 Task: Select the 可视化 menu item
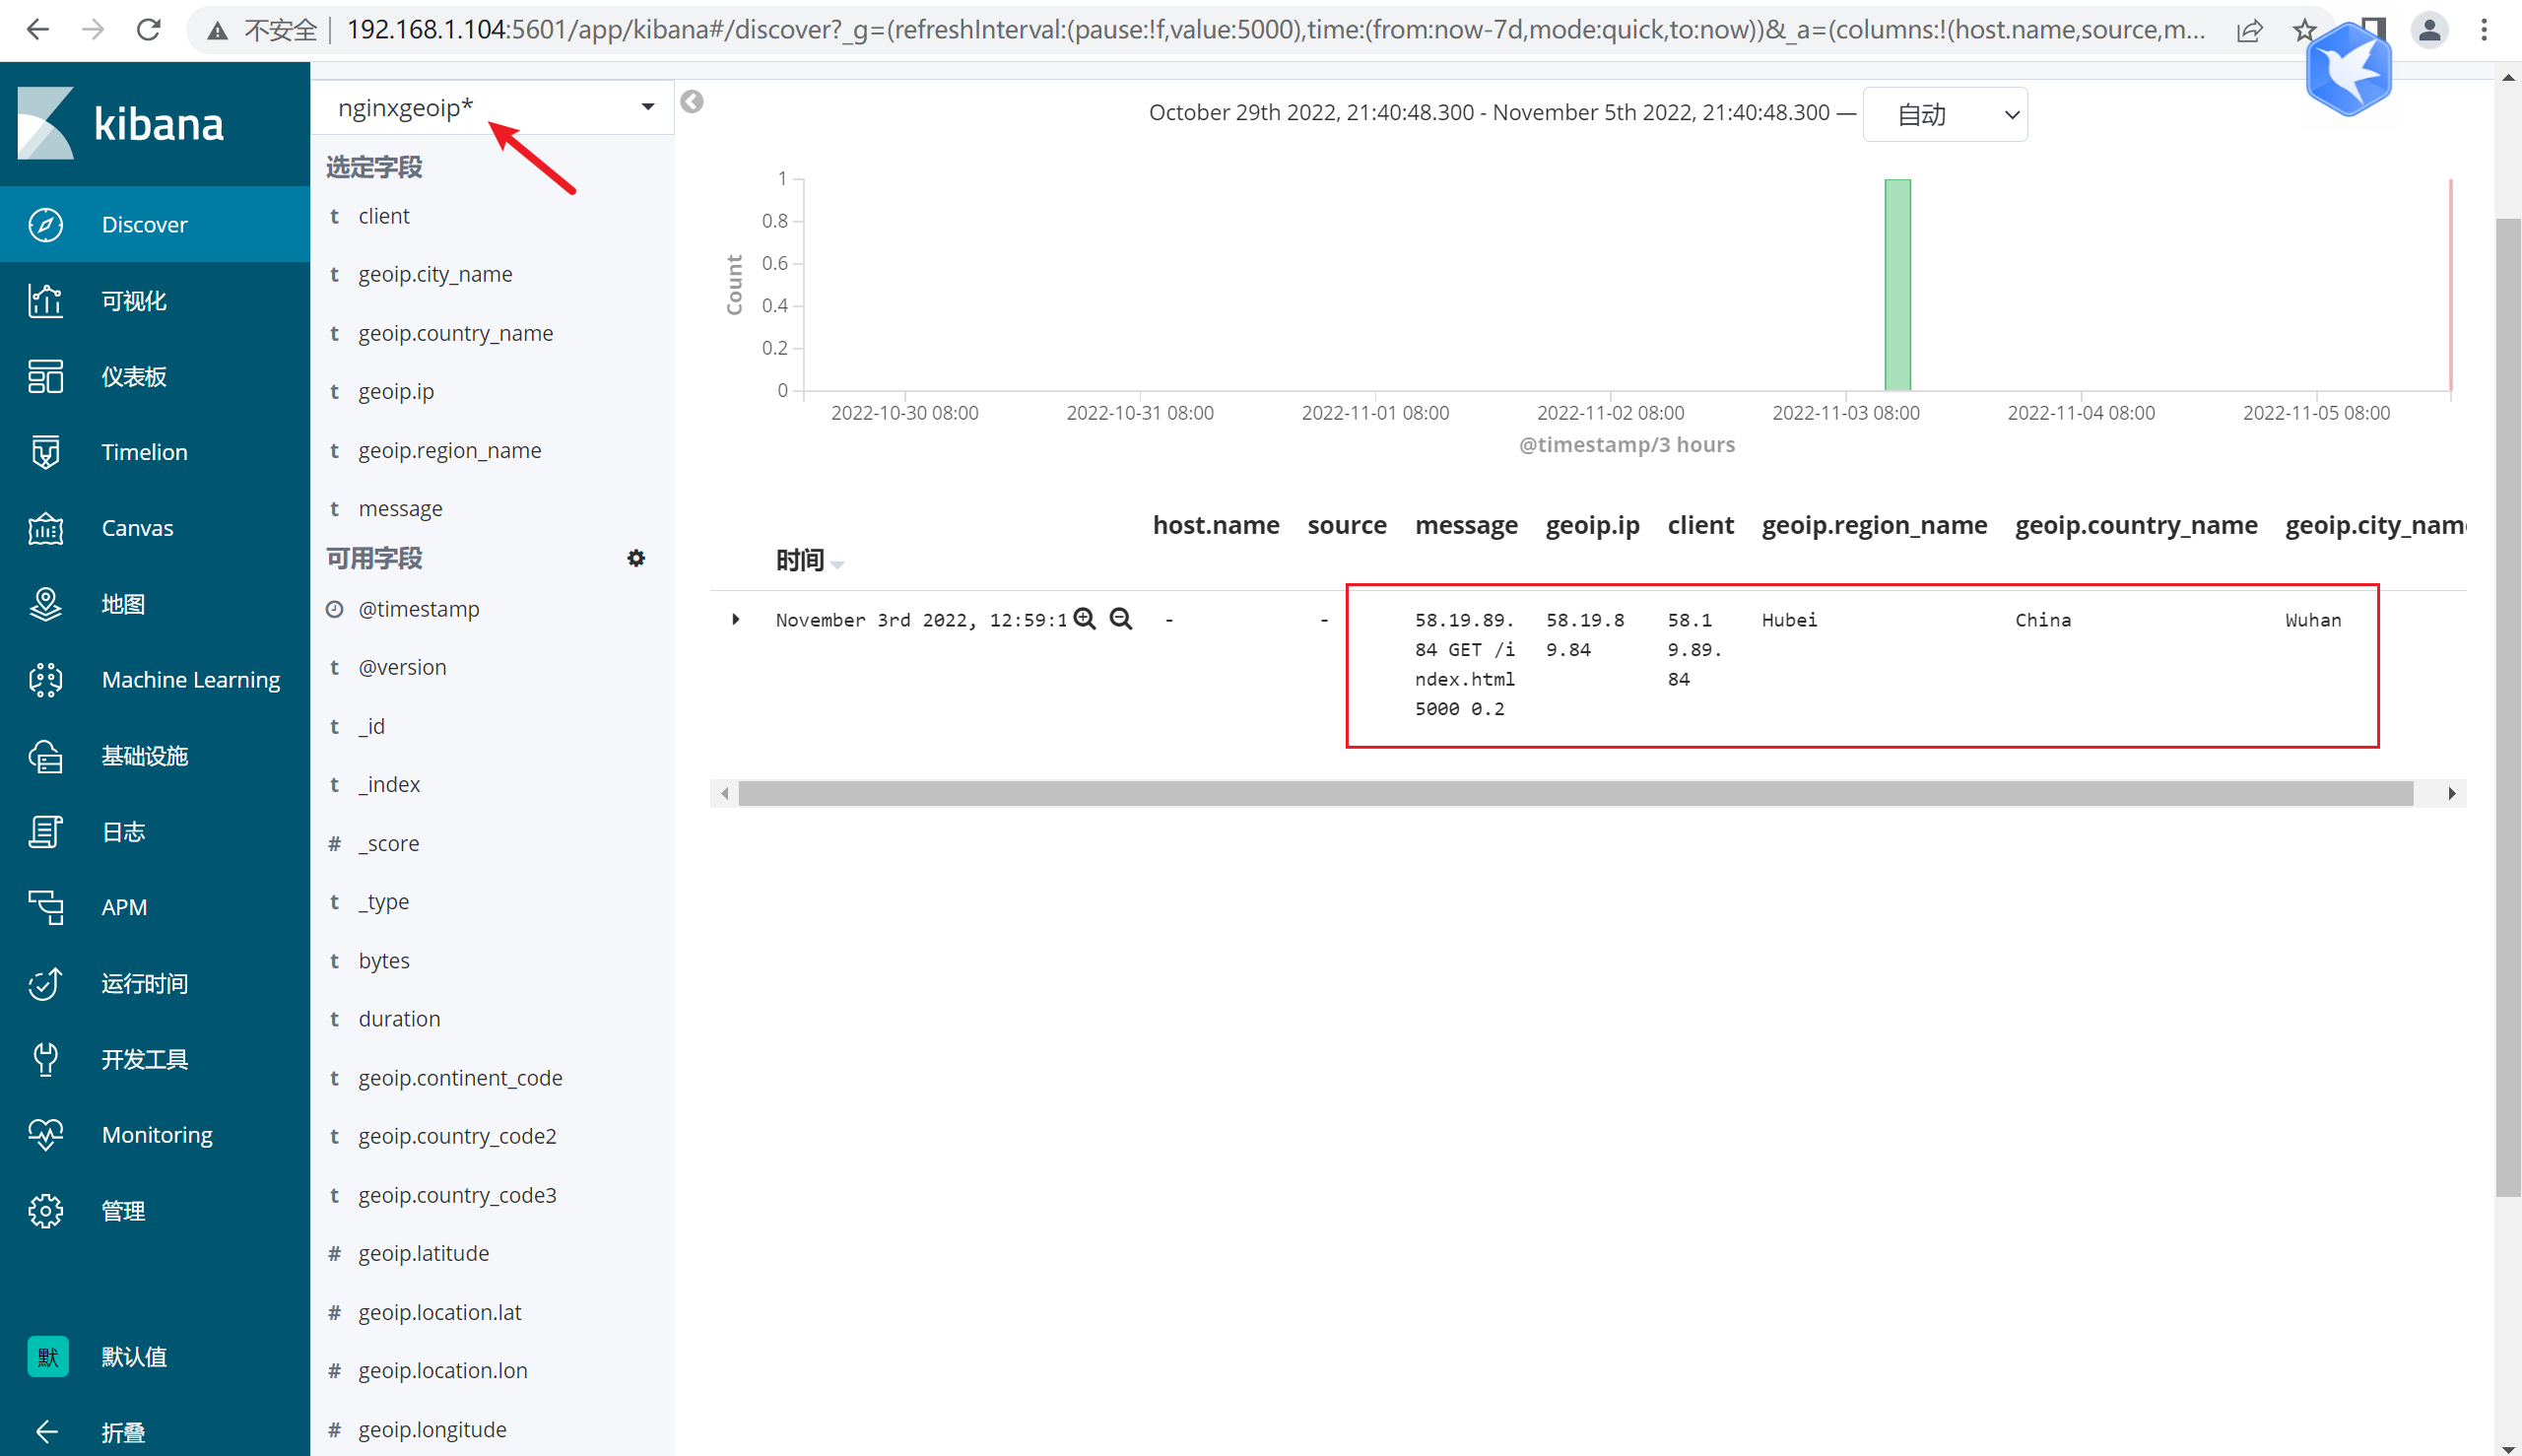click(134, 300)
